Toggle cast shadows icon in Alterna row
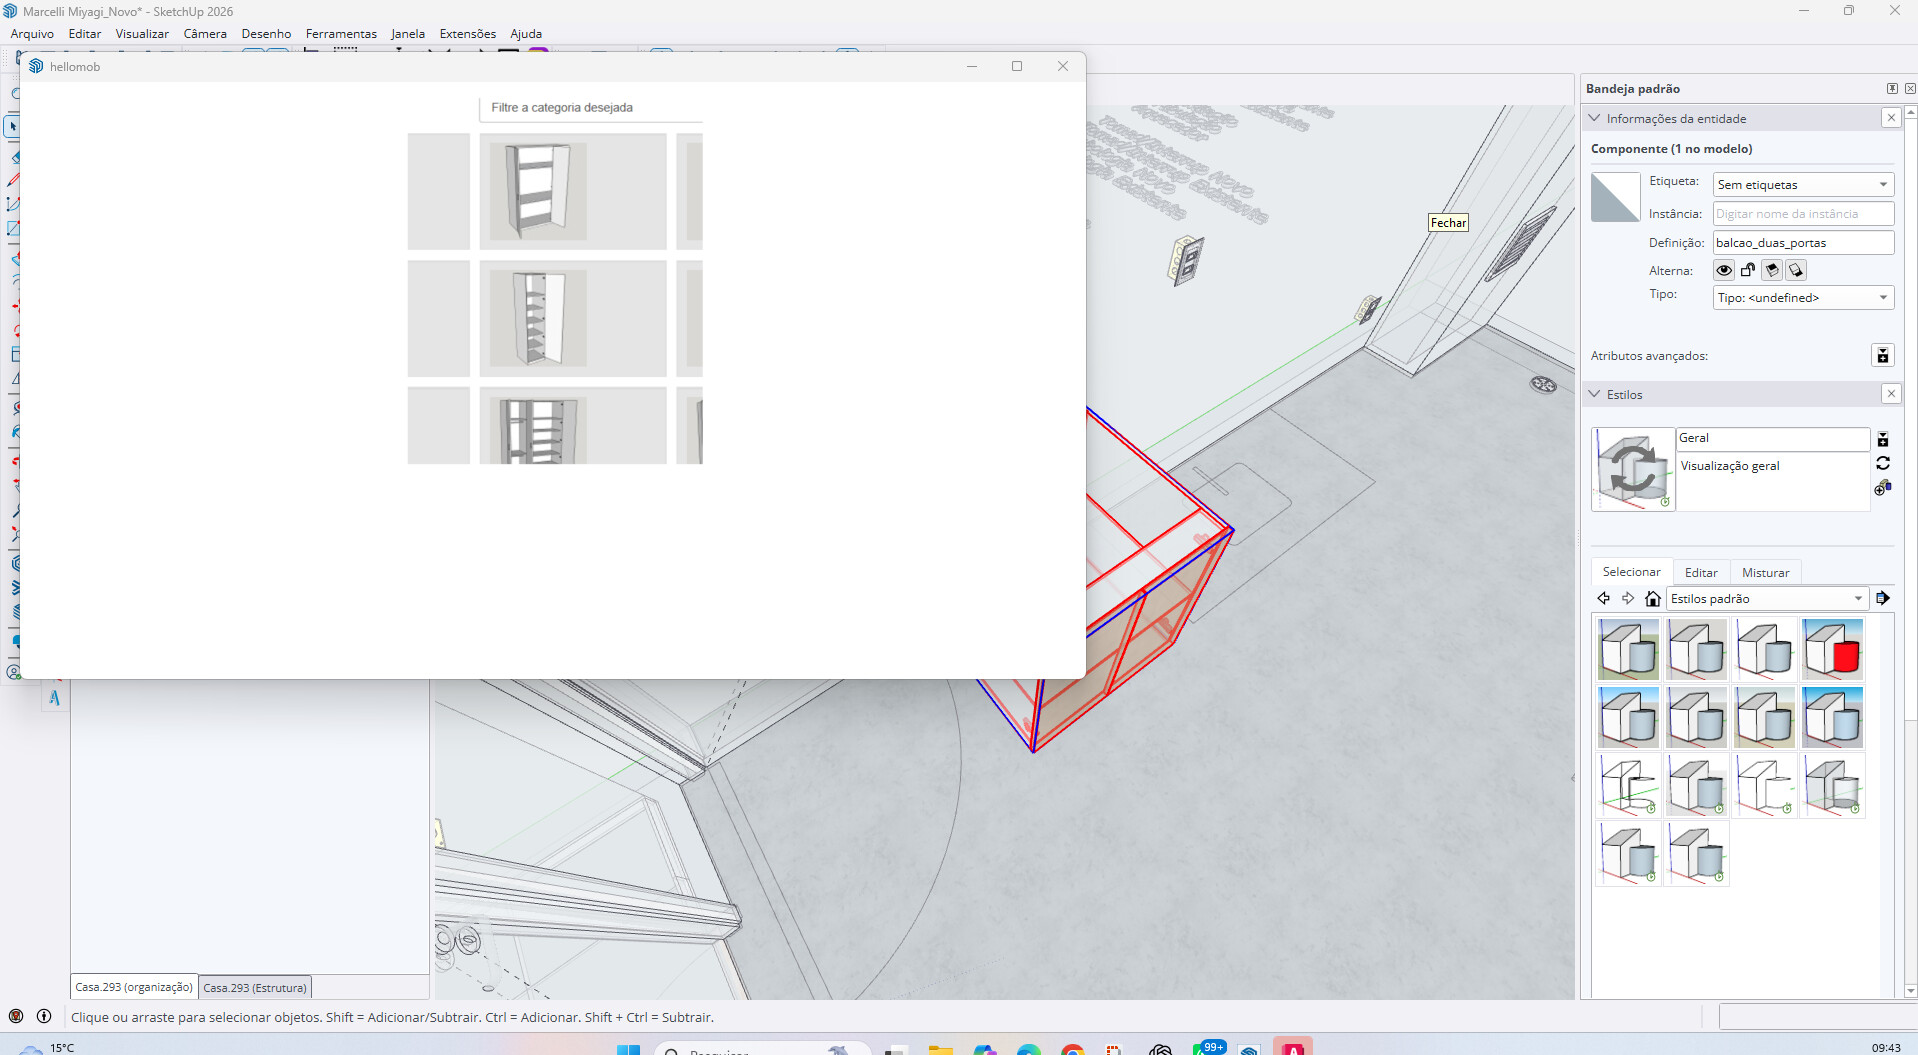The height and width of the screenshot is (1055, 1918). click(1796, 270)
